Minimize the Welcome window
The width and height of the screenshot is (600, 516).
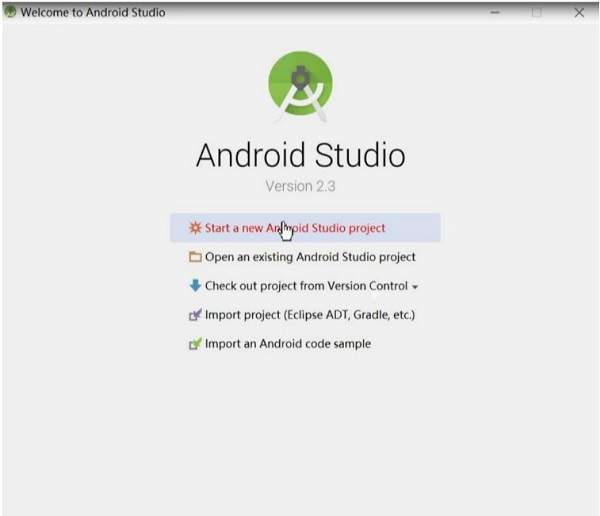pos(495,13)
